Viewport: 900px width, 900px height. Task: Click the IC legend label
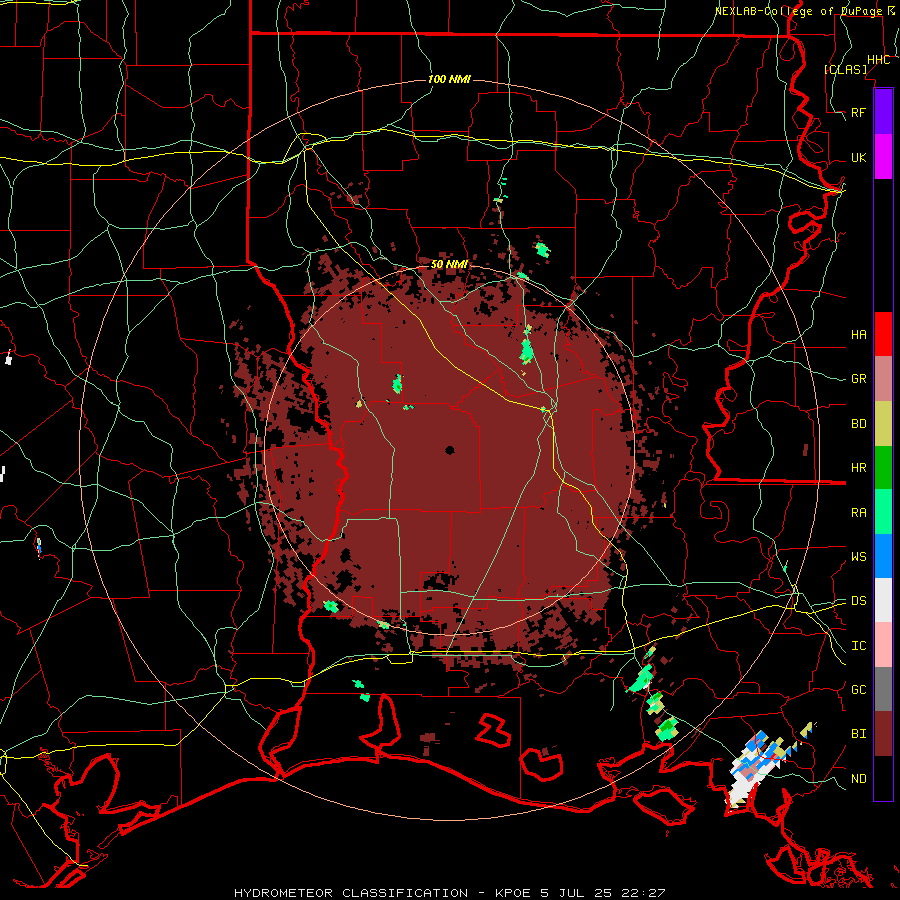[858, 646]
